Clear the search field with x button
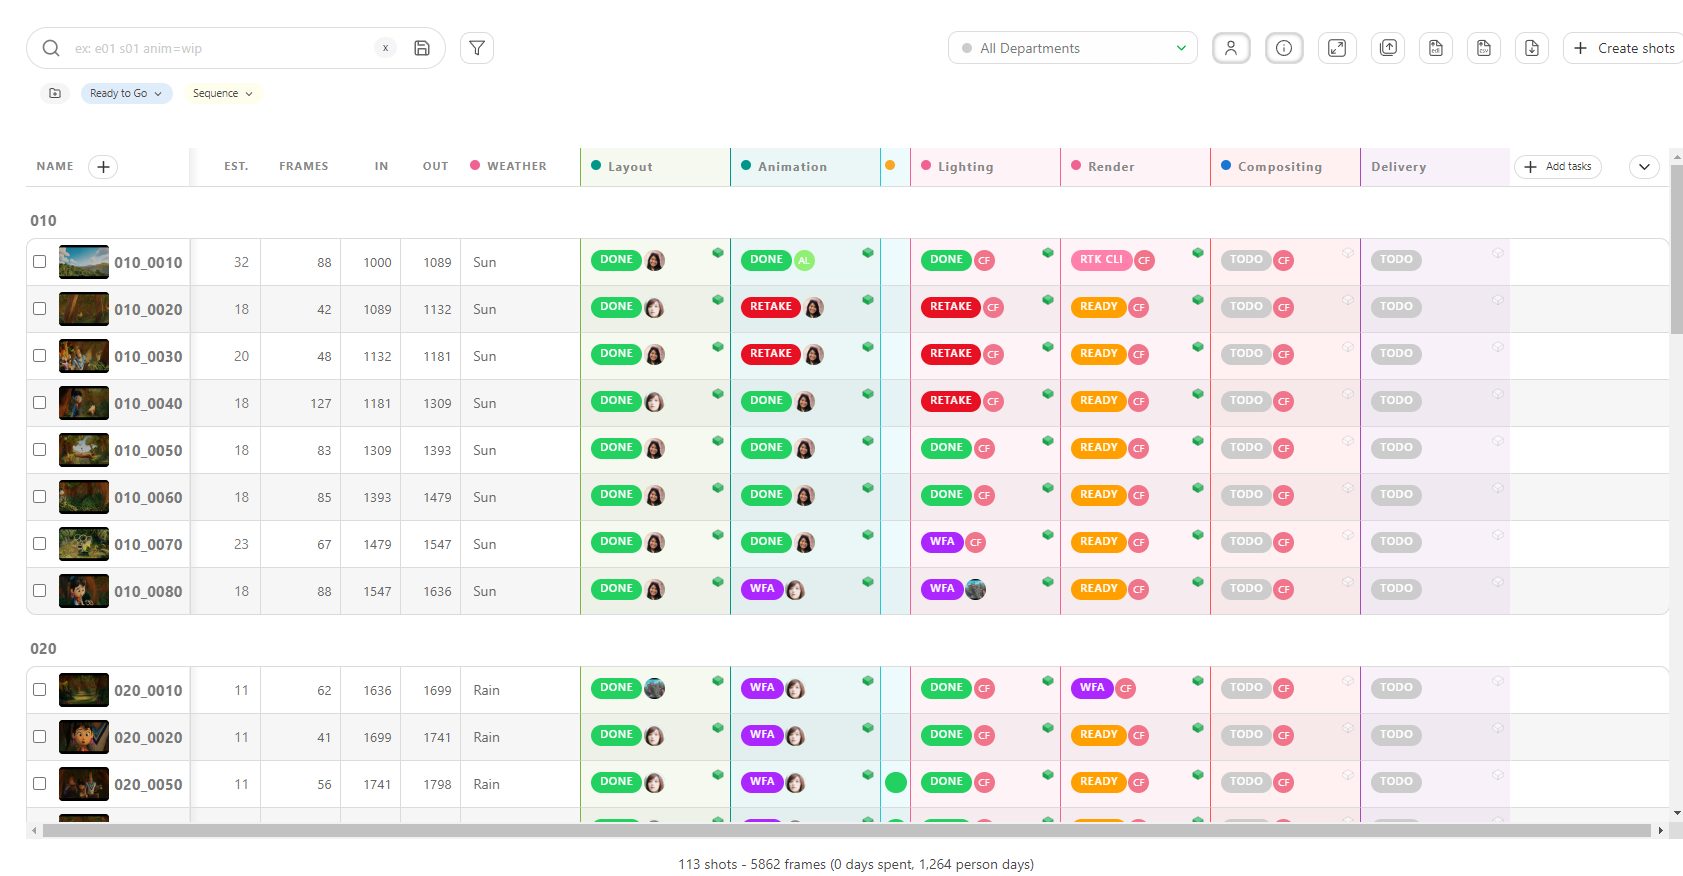 [x=385, y=48]
